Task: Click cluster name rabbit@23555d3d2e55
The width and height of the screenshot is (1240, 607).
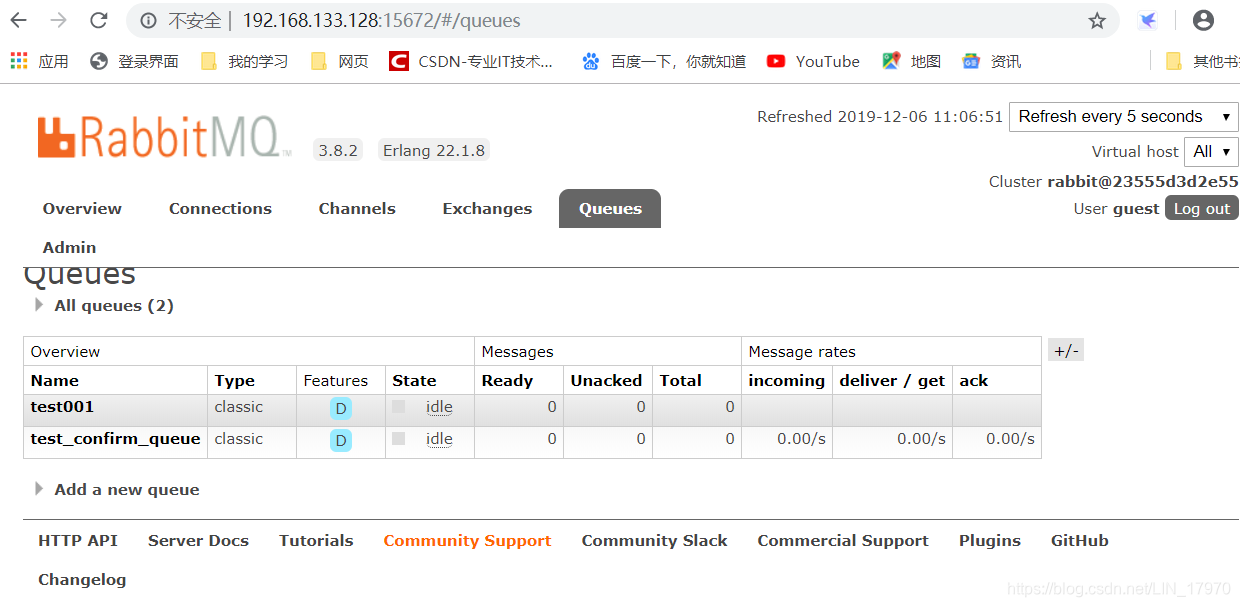Action: tap(1143, 182)
